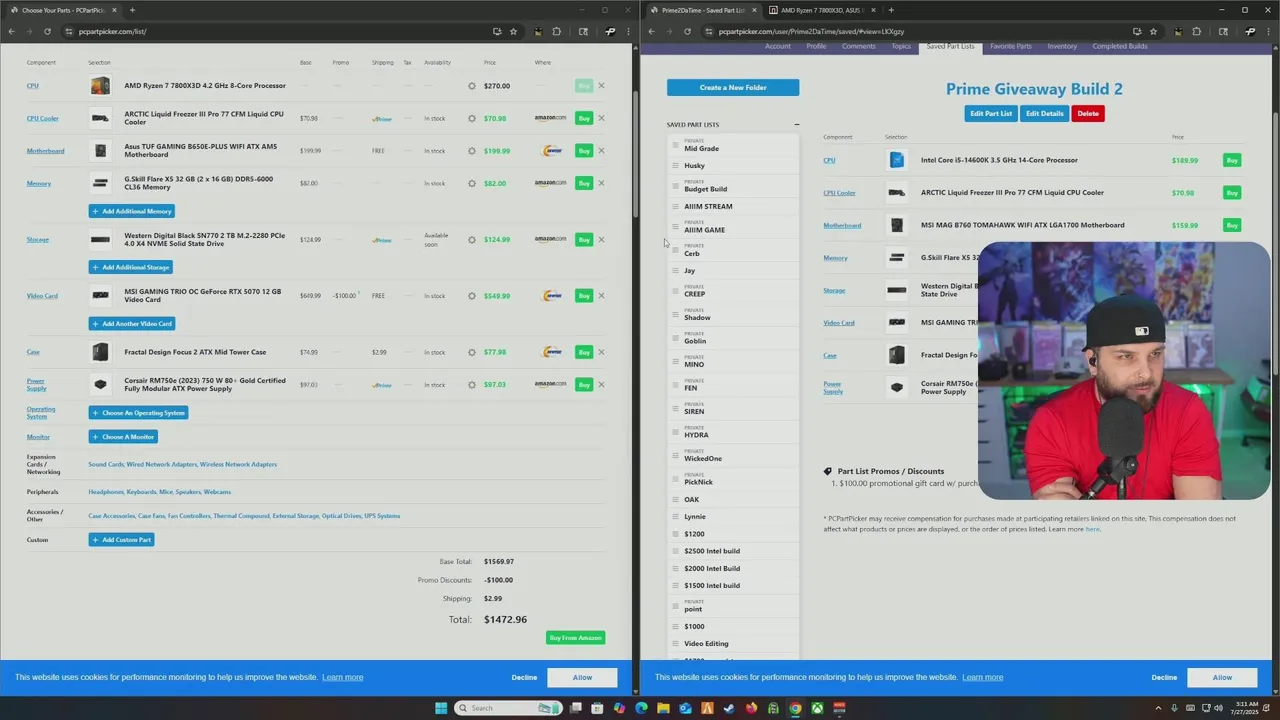This screenshot has height=720, width=1280.
Task: Reload the right browser window page
Action: click(687, 31)
